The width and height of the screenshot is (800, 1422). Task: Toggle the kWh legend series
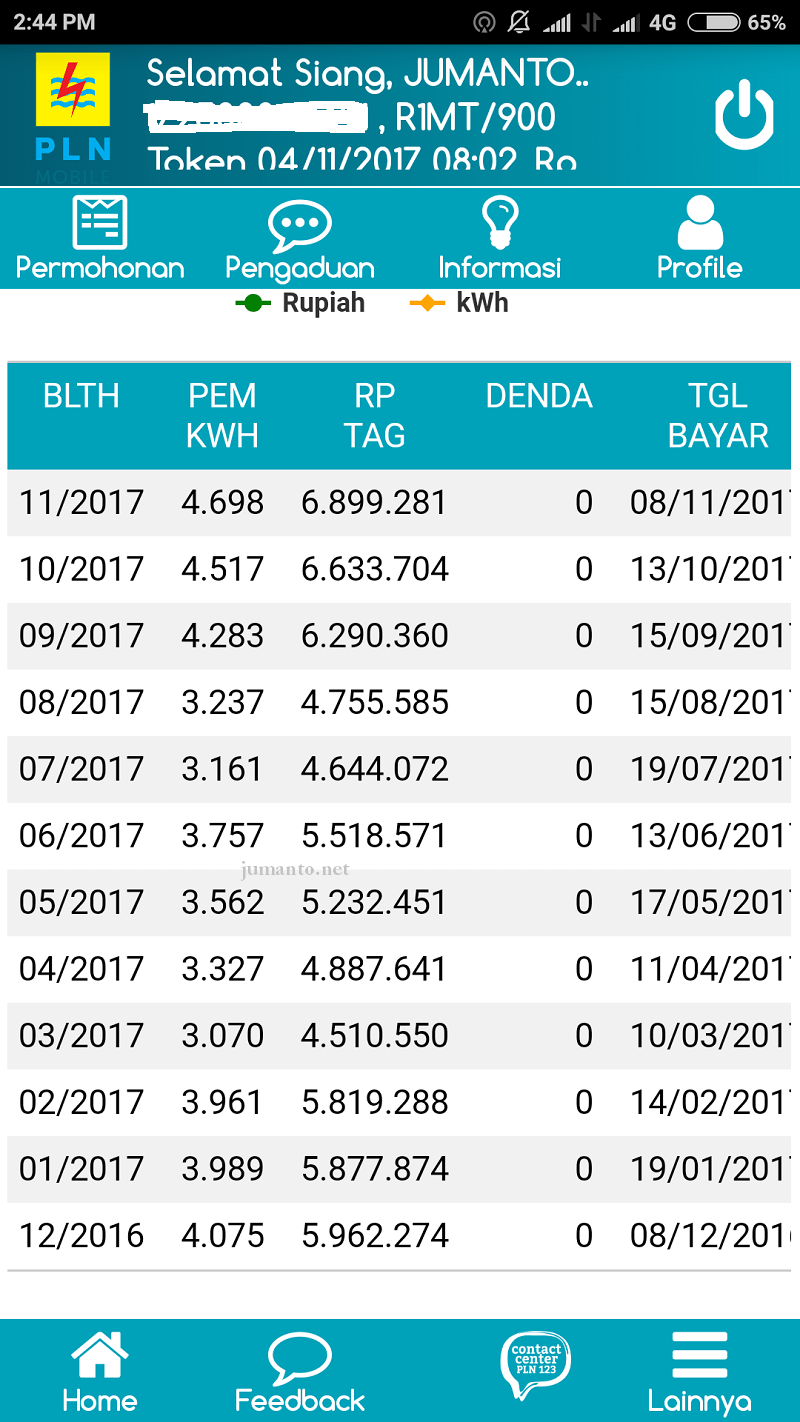[459, 303]
